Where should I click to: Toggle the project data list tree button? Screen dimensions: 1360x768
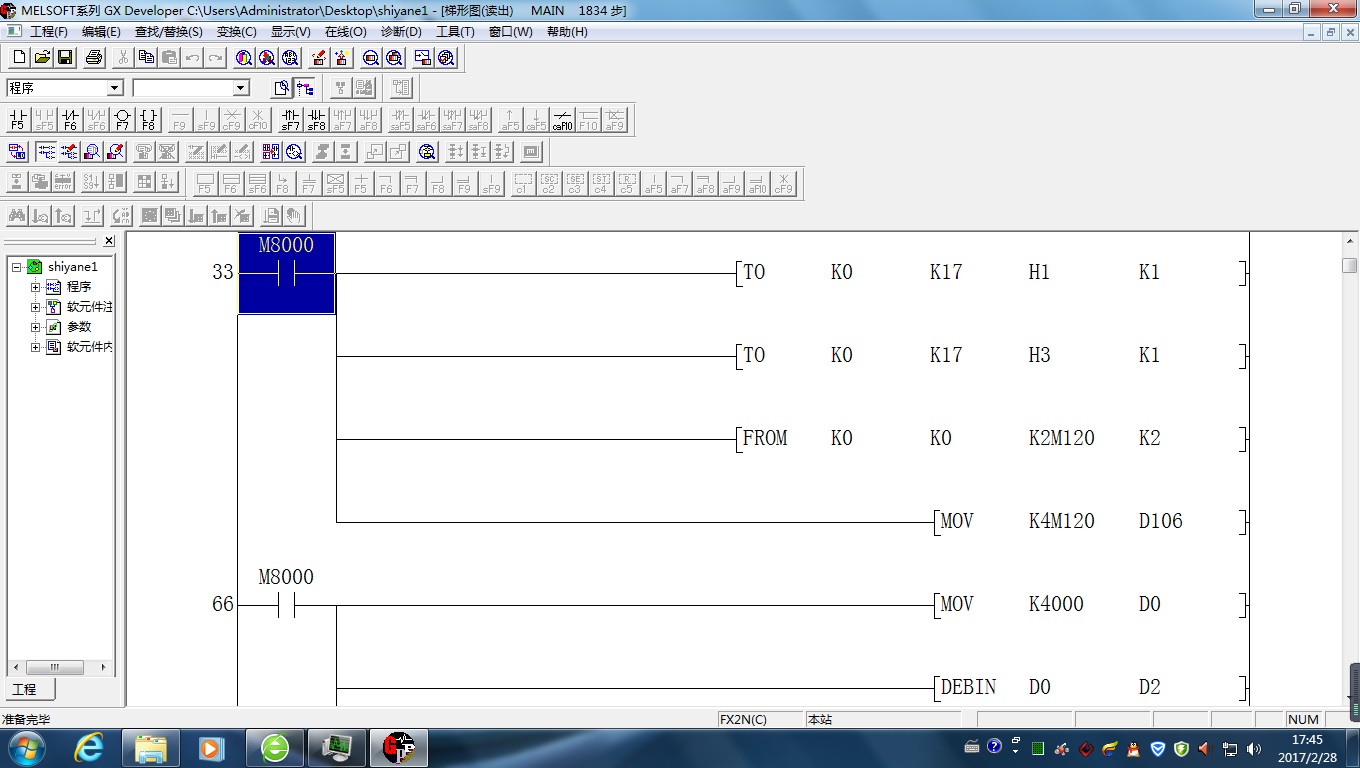[304, 88]
